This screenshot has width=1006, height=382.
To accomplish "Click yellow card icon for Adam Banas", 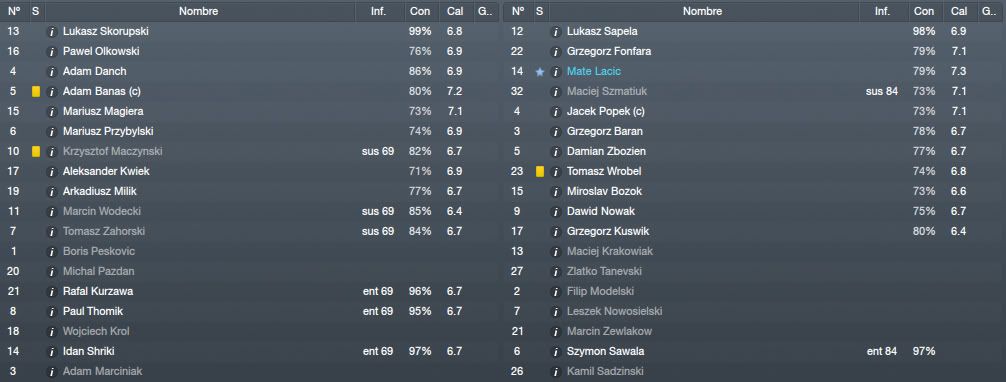I will pos(36,92).
